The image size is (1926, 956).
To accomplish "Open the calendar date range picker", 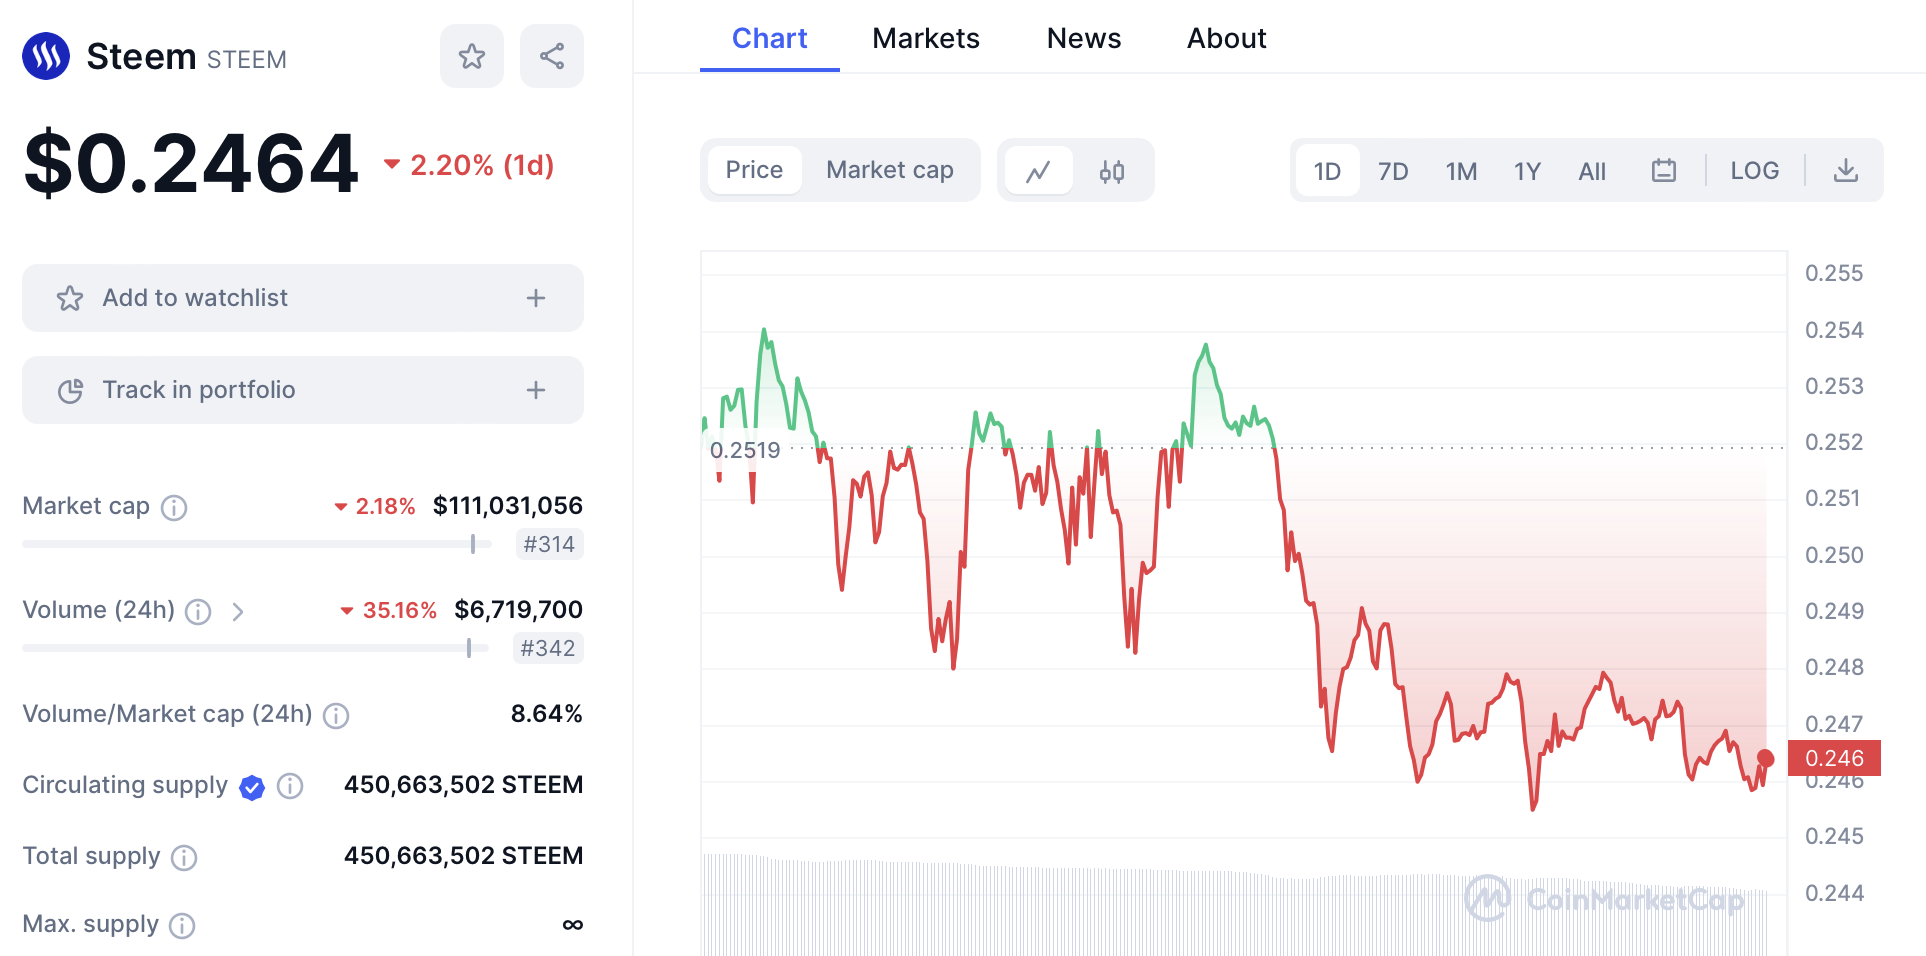I will point(1664,171).
